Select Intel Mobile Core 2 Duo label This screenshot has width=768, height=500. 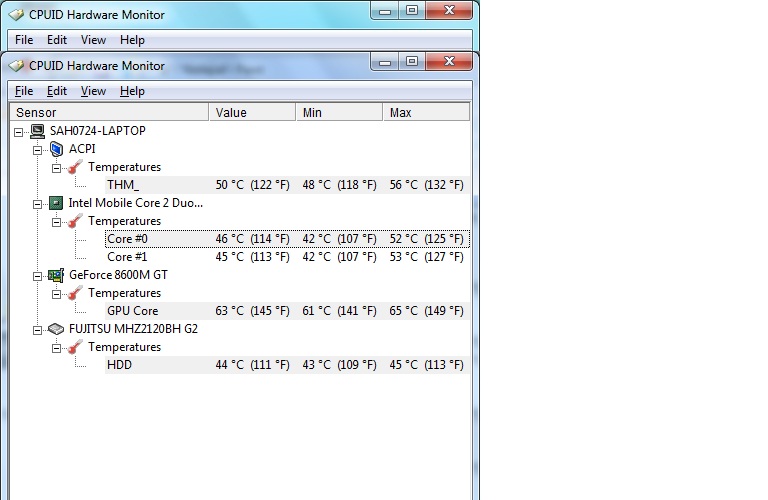coord(136,203)
